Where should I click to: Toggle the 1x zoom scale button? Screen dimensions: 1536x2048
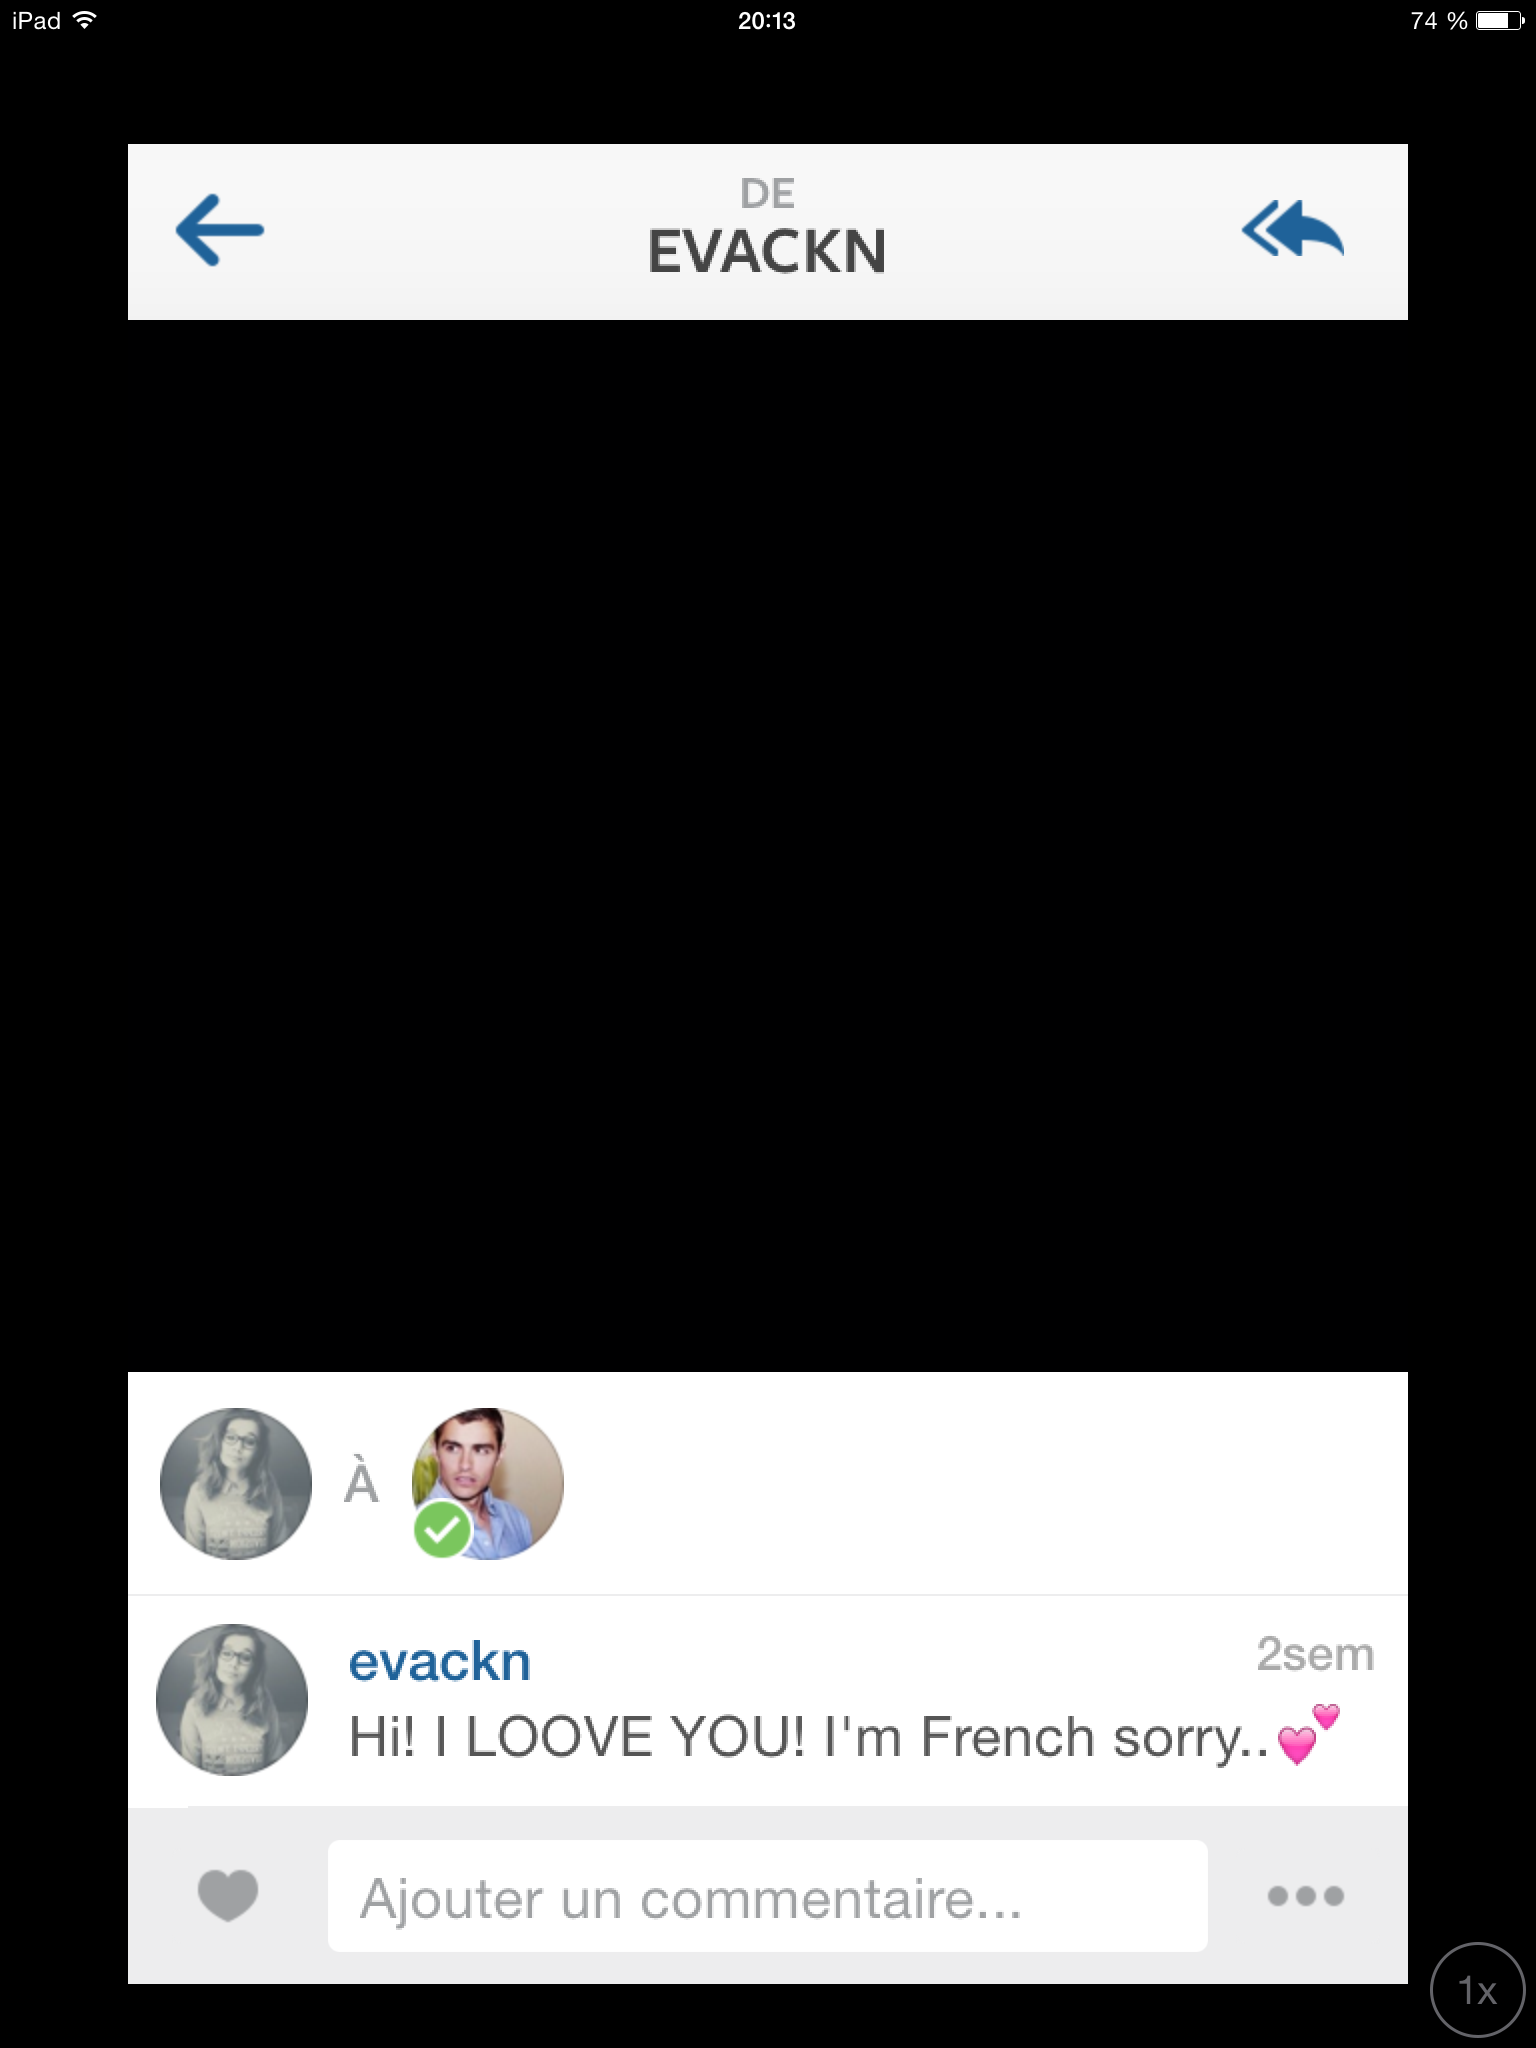[x=1478, y=1990]
